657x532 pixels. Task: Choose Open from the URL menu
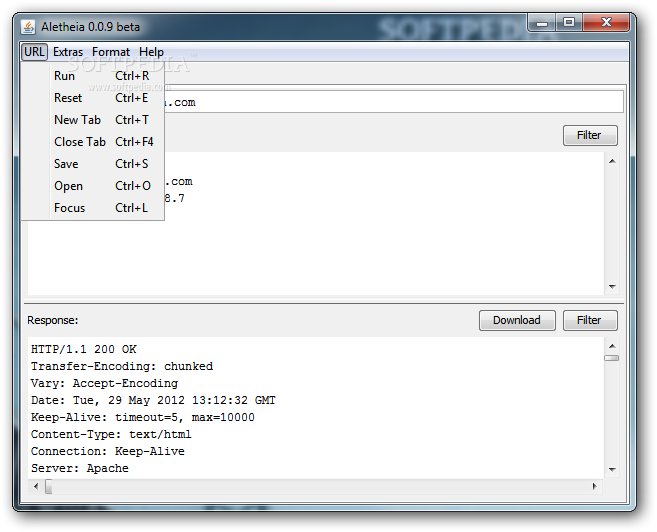[93, 186]
